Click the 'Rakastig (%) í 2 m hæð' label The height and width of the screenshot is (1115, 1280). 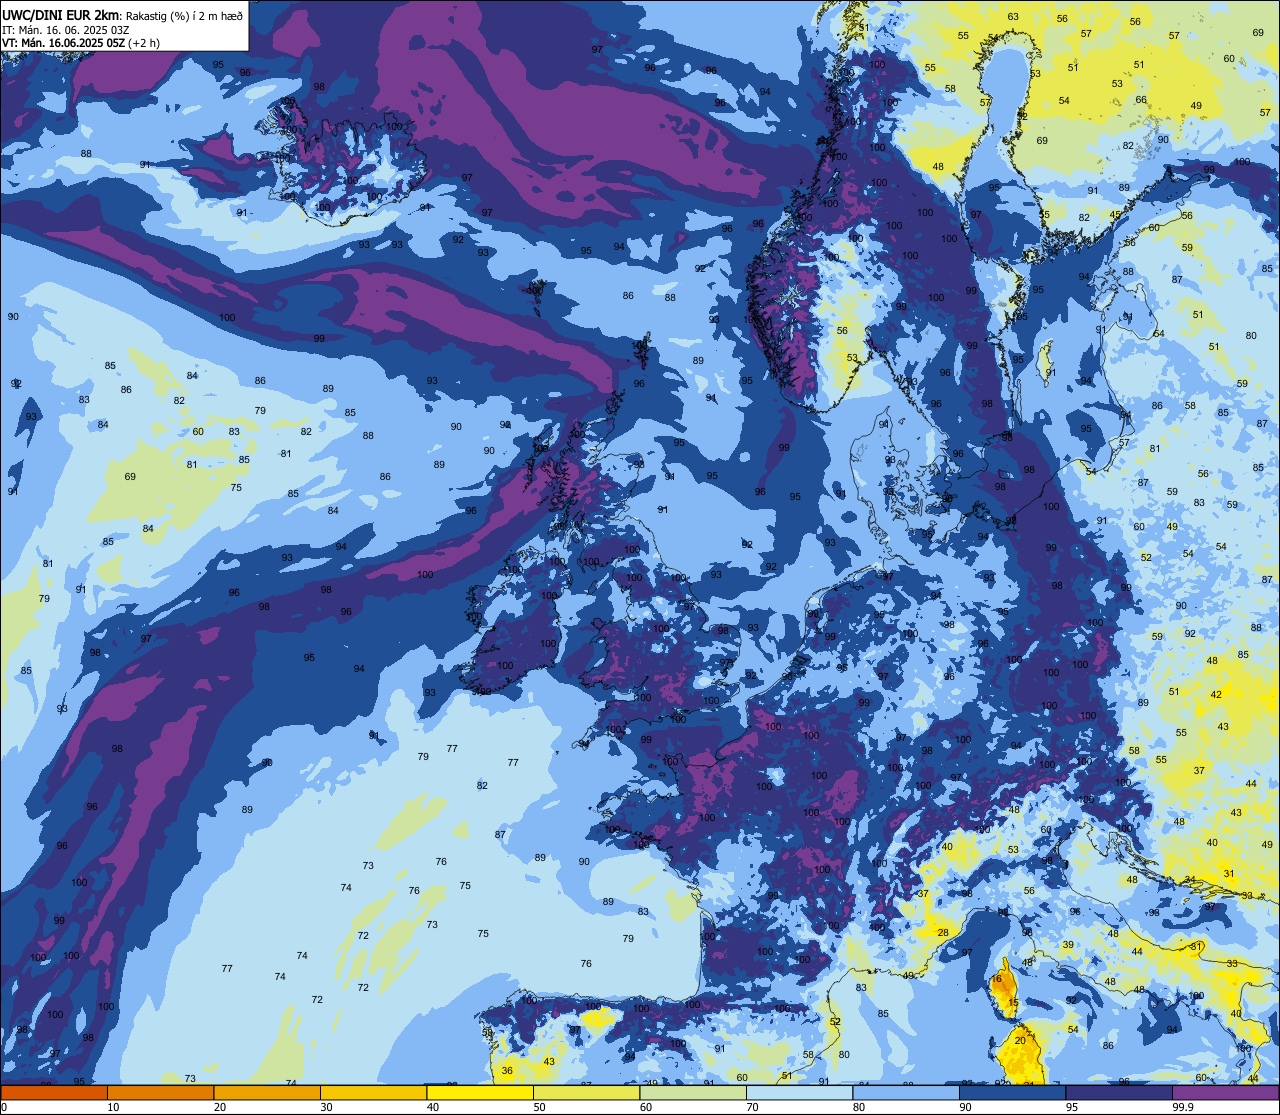pos(184,15)
